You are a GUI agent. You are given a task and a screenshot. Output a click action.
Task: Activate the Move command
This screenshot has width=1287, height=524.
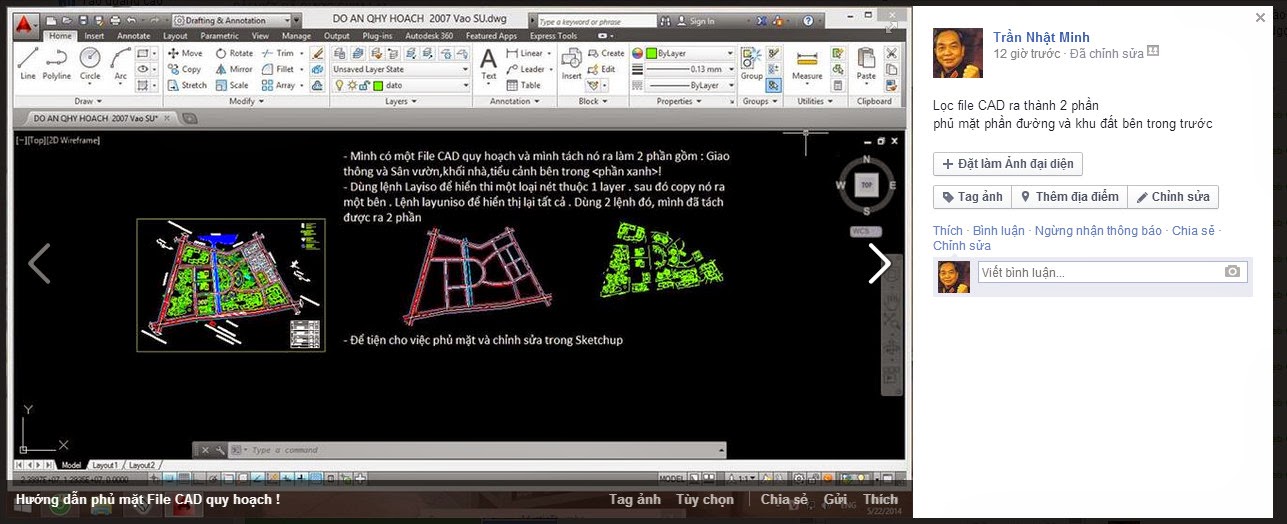(183, 53)
